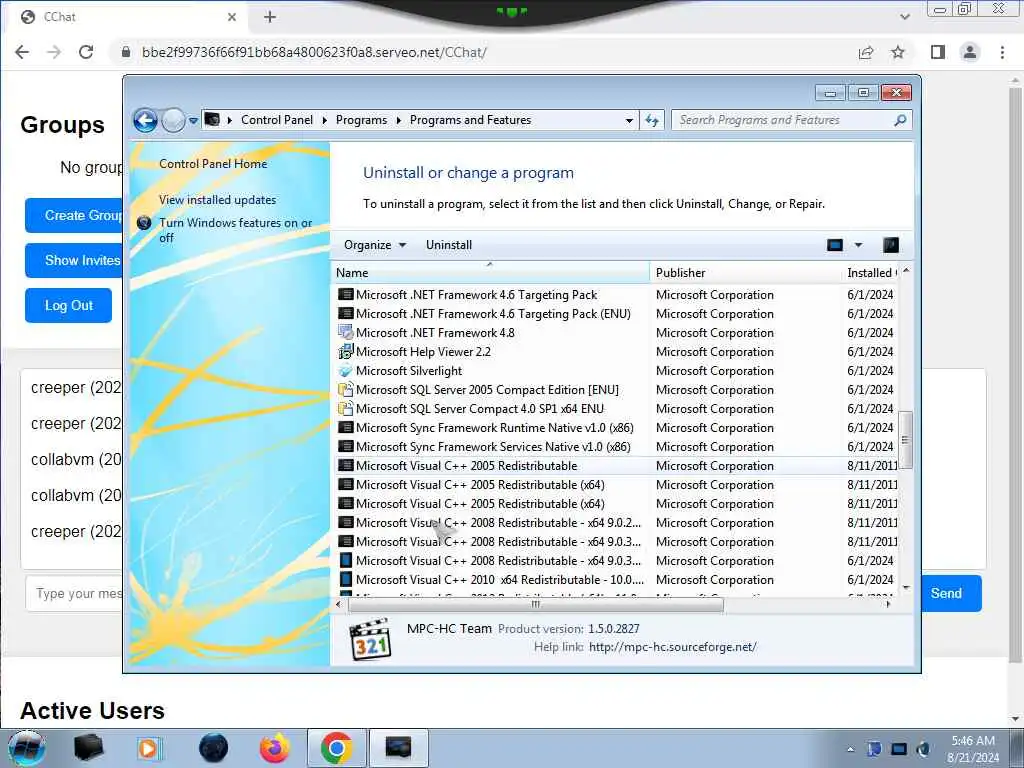Open Turn Windows features on or off
1024x768 pixels.
[x=236, y=230]
